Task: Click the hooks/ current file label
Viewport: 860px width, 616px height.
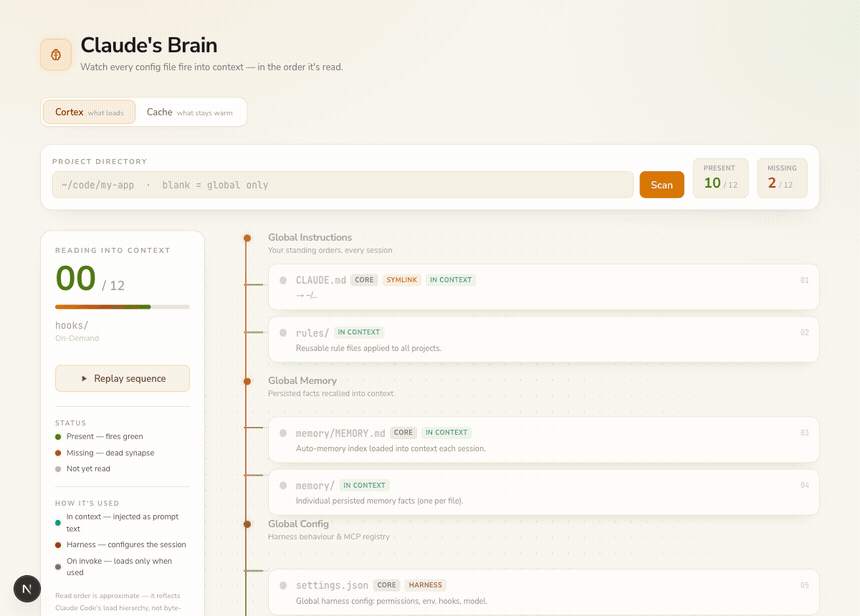Action: point(71,325)
